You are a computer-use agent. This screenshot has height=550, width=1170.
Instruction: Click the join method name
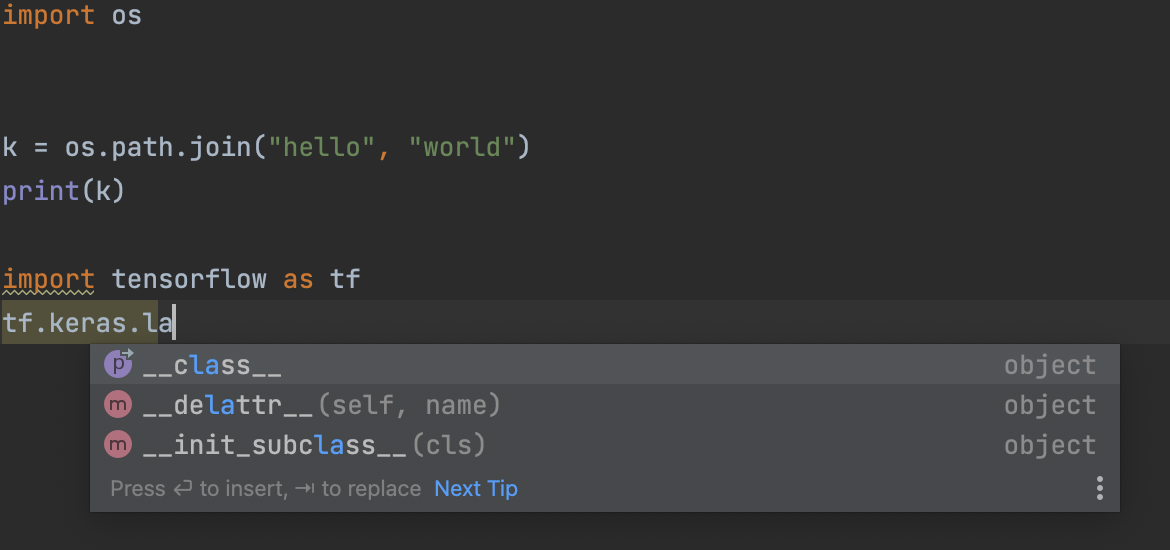pyautogui.click(x=220, y=147)
